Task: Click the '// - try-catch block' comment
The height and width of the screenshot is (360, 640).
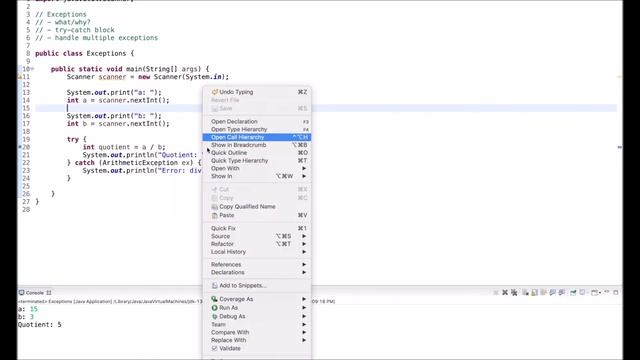Action: click(x=75, y=30)
